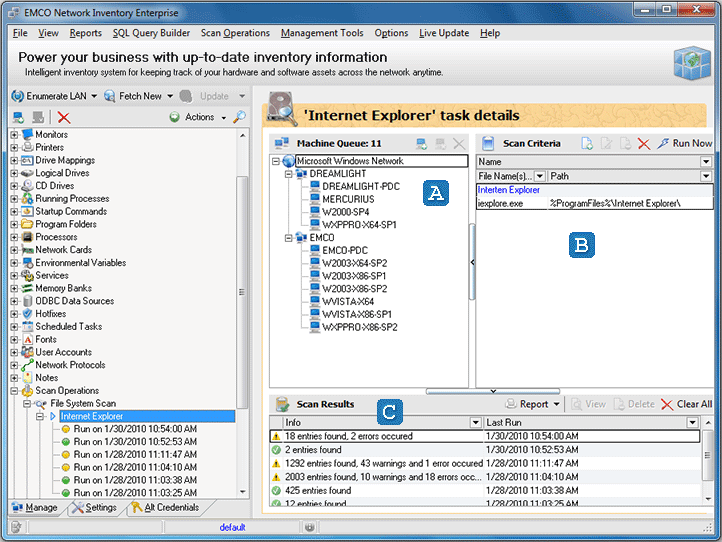This screenshot has height=542, width=722.
Task: Expand the Monitors tree node
Action: pos(15,135)
